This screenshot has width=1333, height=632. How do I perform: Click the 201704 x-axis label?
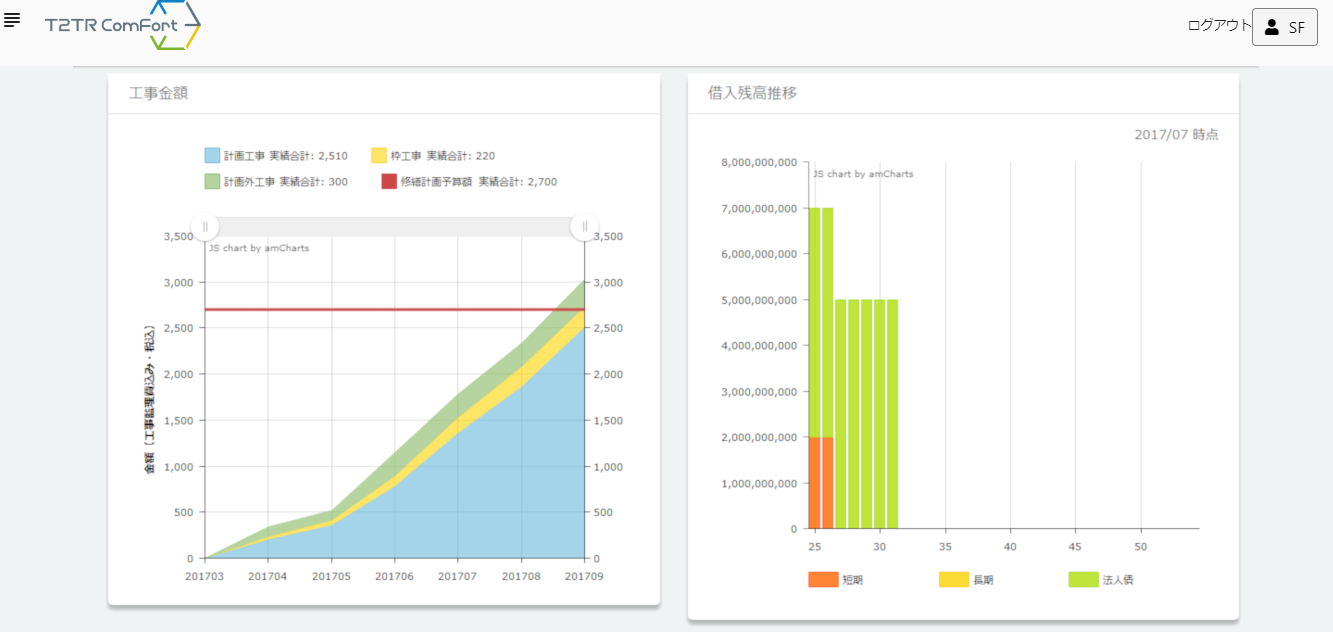tap(268, 576)
